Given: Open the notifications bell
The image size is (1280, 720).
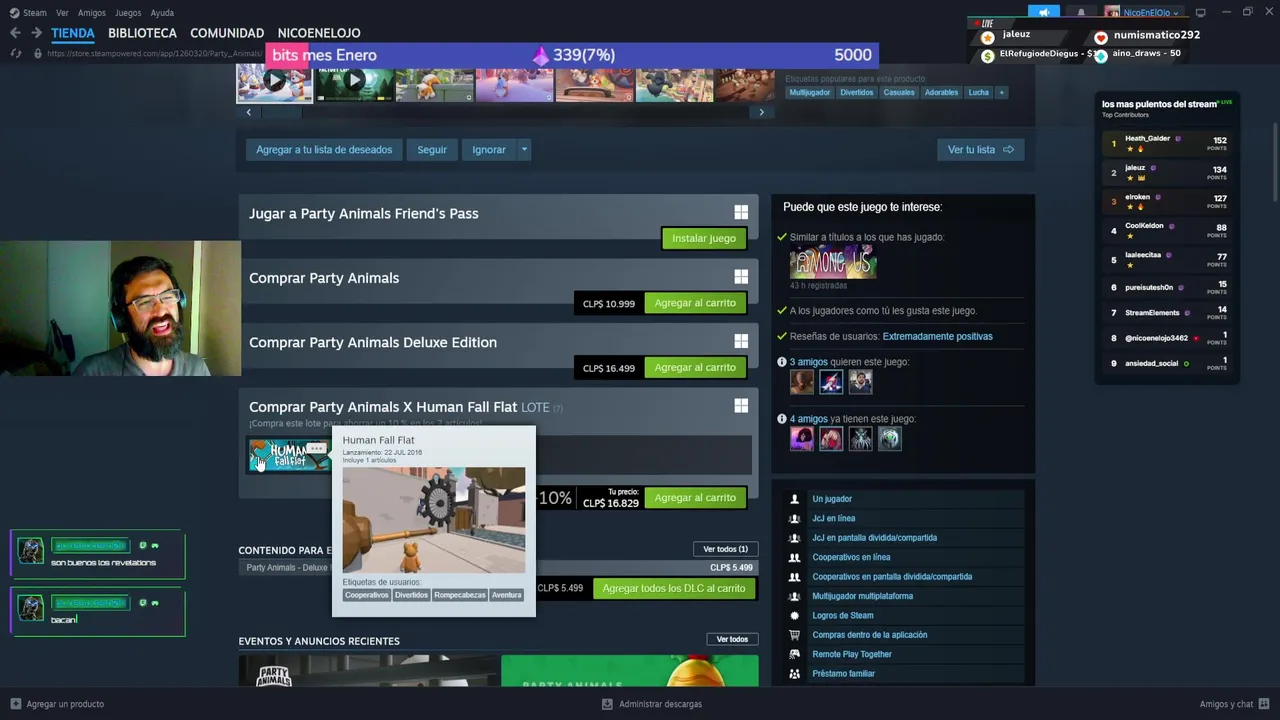Looking at the screenshot, I should click(x=1081, y=12).
